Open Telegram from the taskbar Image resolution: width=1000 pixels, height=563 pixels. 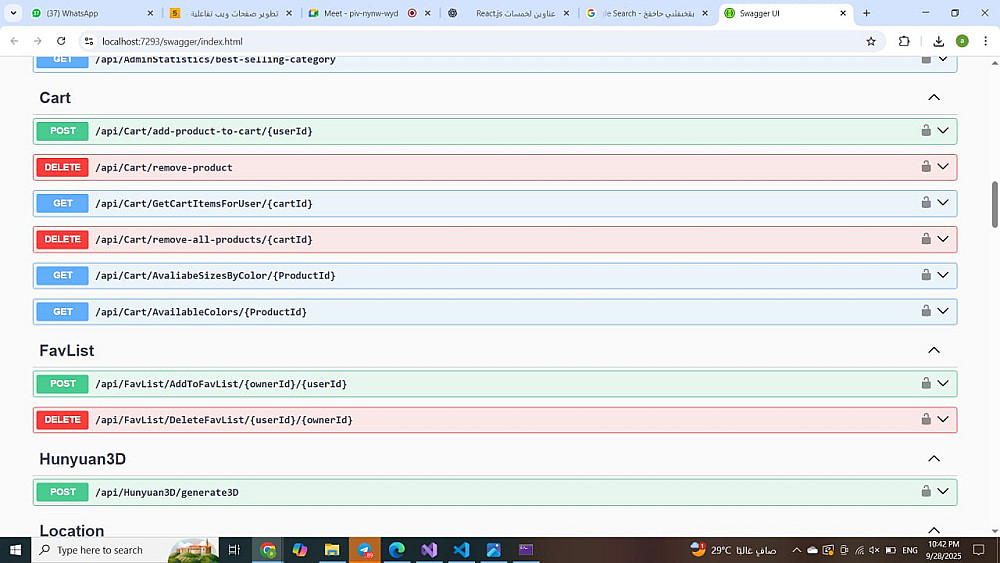click(x=365, y=550)
